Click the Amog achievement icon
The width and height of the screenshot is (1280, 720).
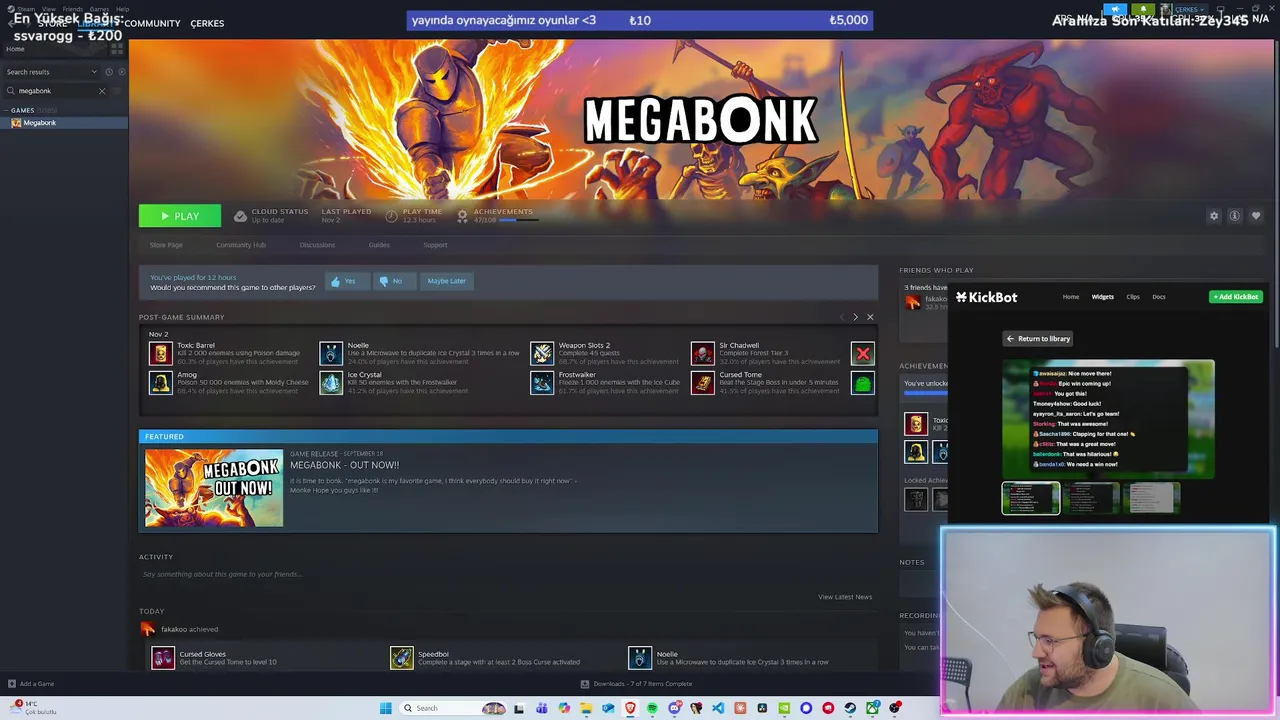tap(160, 382)
